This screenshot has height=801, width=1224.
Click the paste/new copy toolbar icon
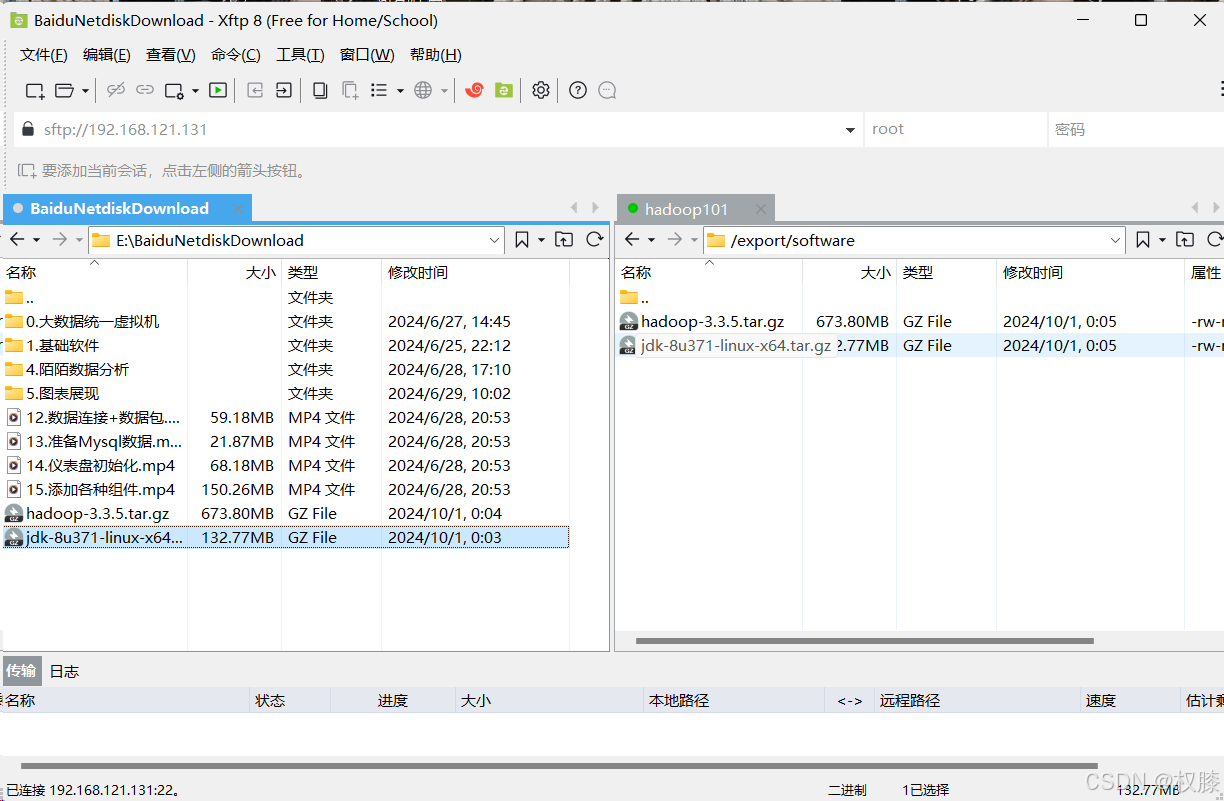tap(350, 90)
